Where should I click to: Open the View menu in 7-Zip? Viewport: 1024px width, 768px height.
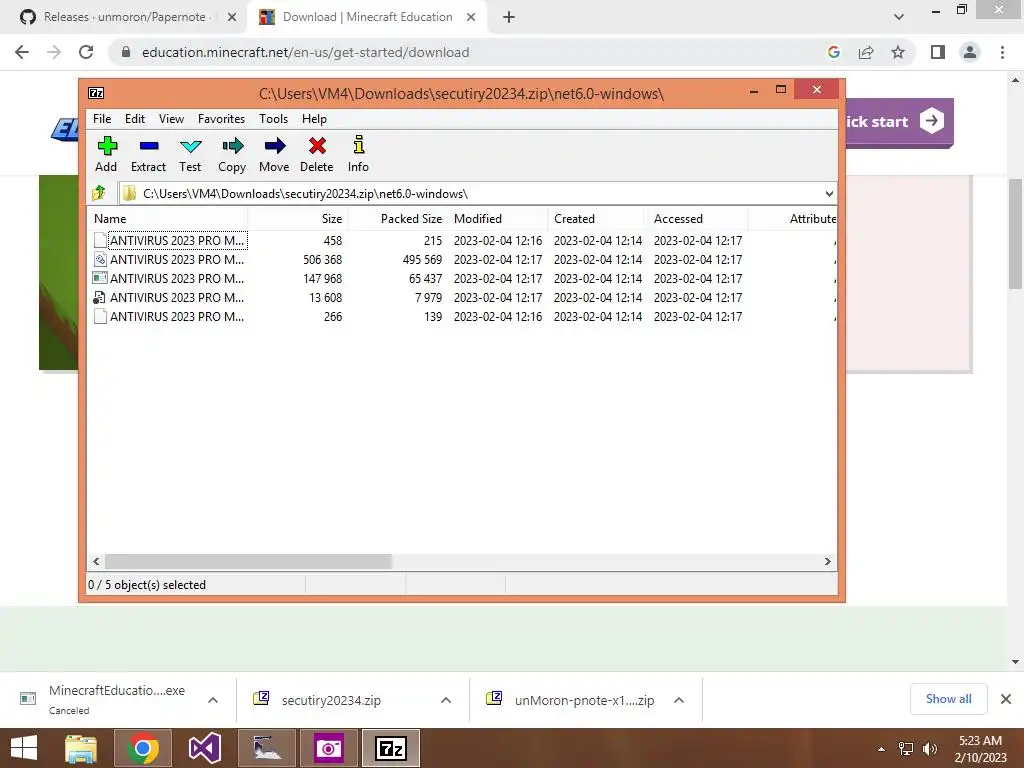coord(172,119)
